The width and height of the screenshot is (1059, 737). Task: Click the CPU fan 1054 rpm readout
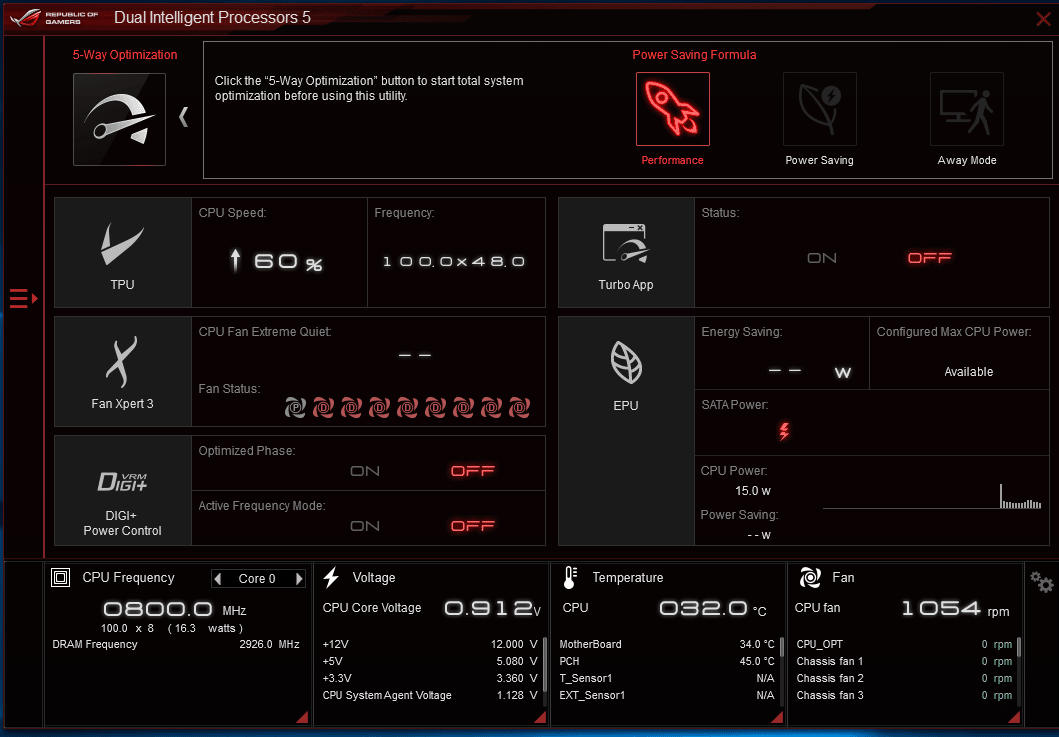(955, 609)
